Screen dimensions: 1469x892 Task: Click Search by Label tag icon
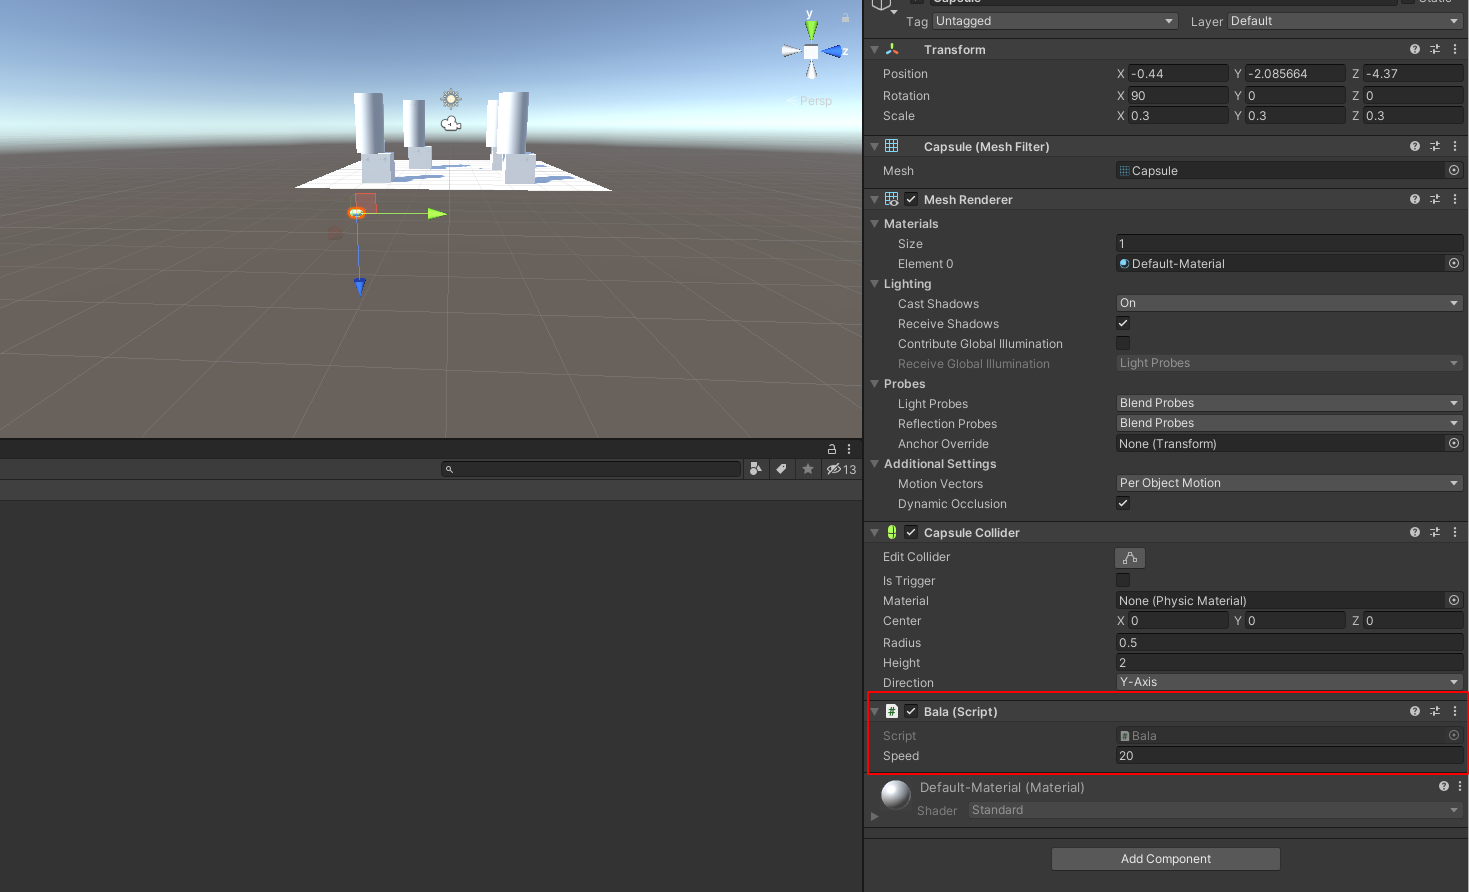pyautogui.click(x=782, y=469)
